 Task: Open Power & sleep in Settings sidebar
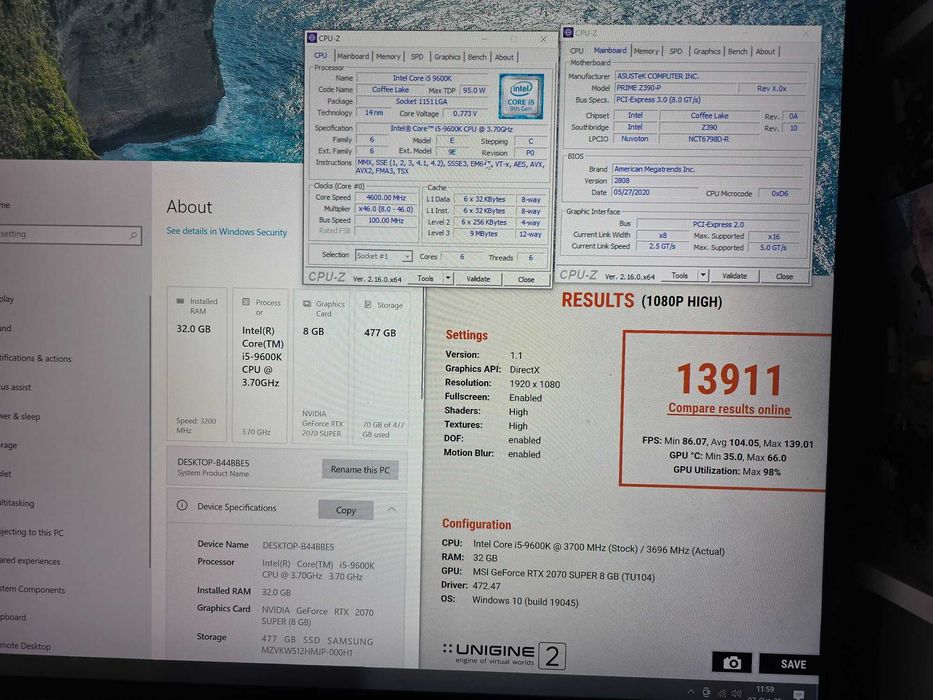(20, 416)
